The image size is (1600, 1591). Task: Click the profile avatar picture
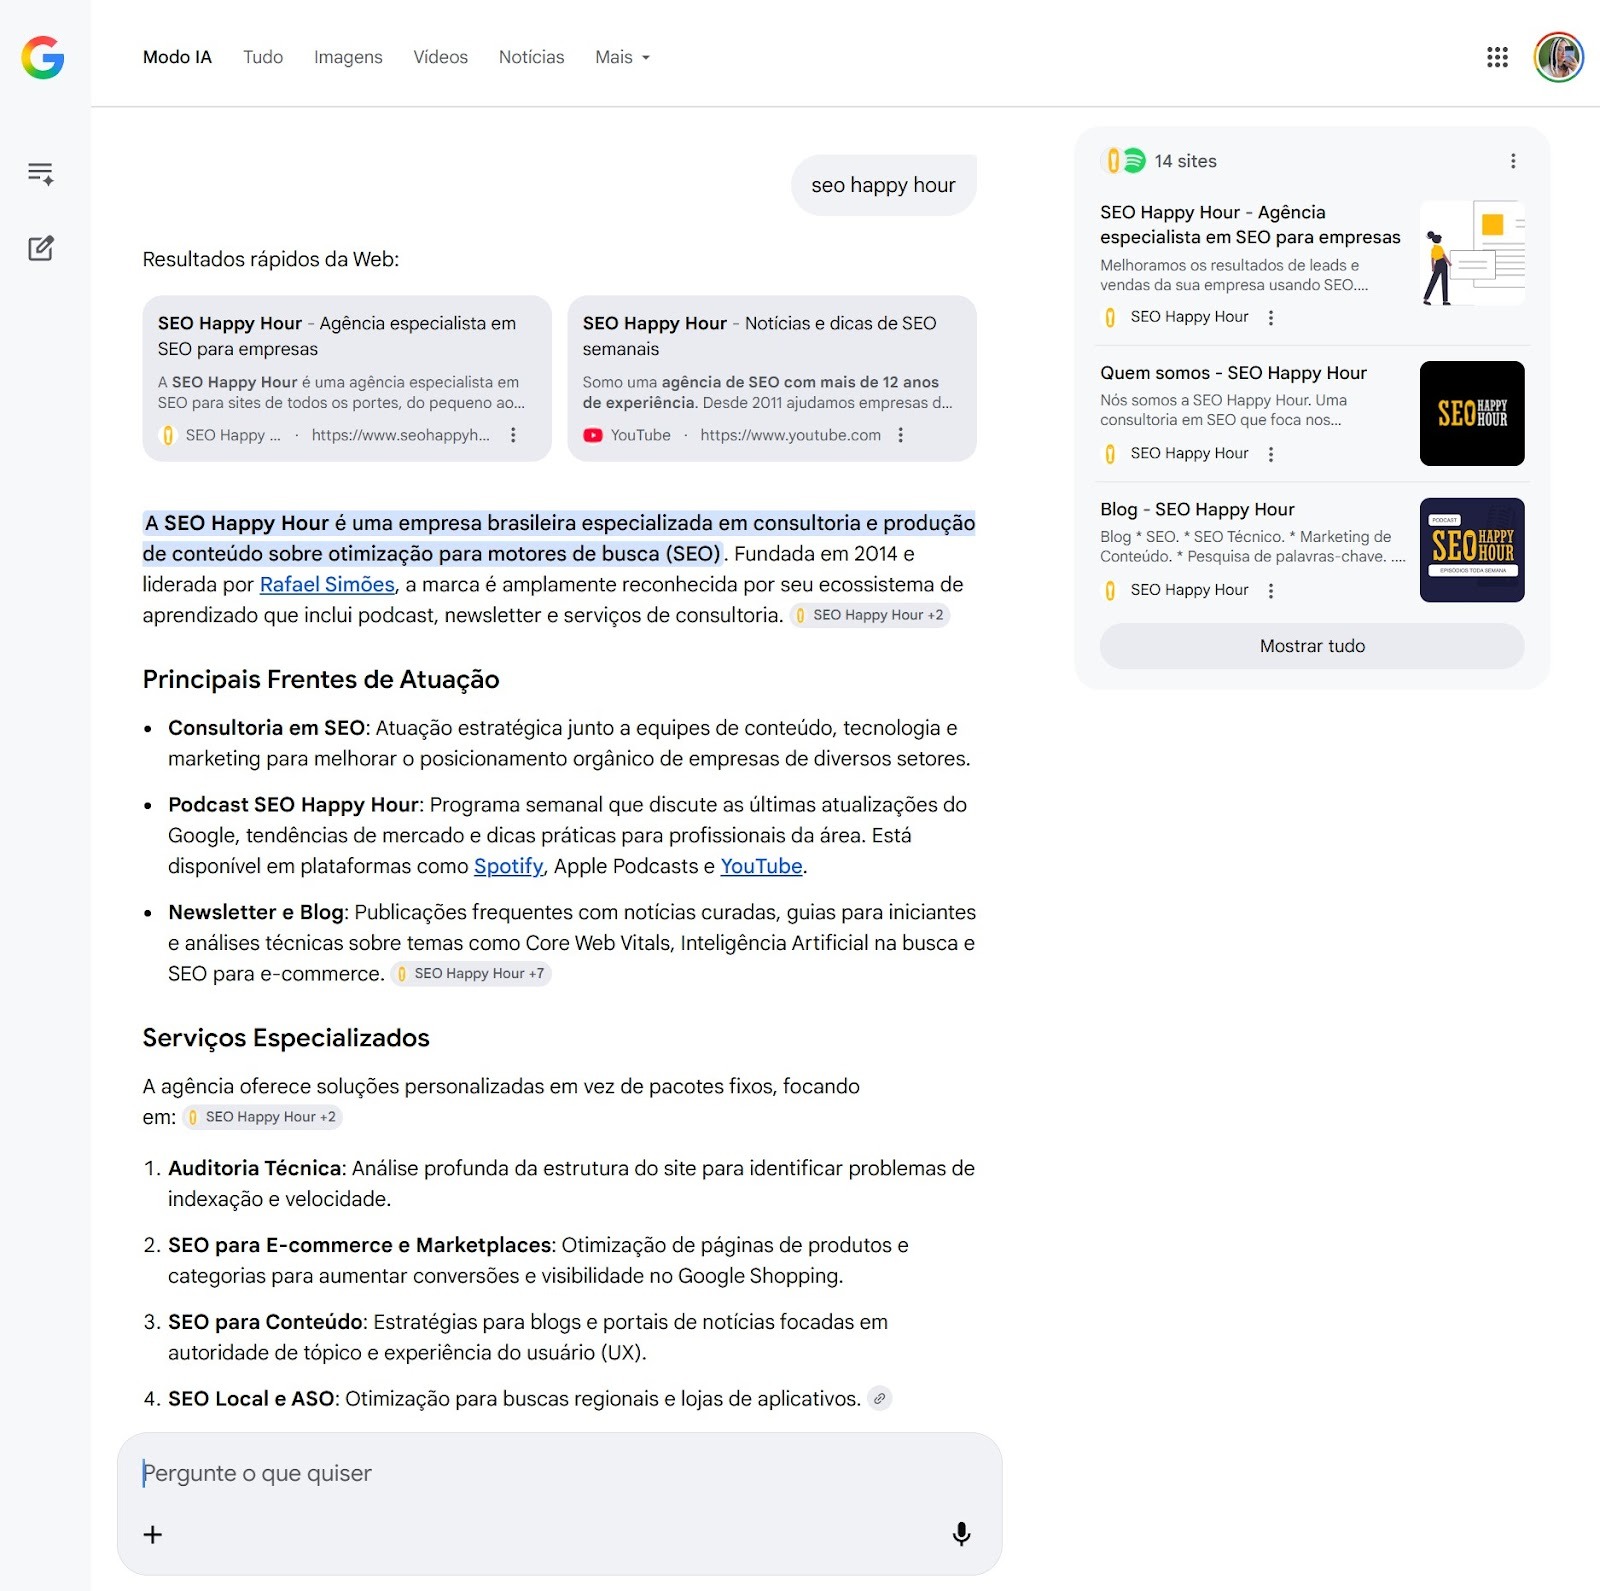click(x=1558, y=58)
